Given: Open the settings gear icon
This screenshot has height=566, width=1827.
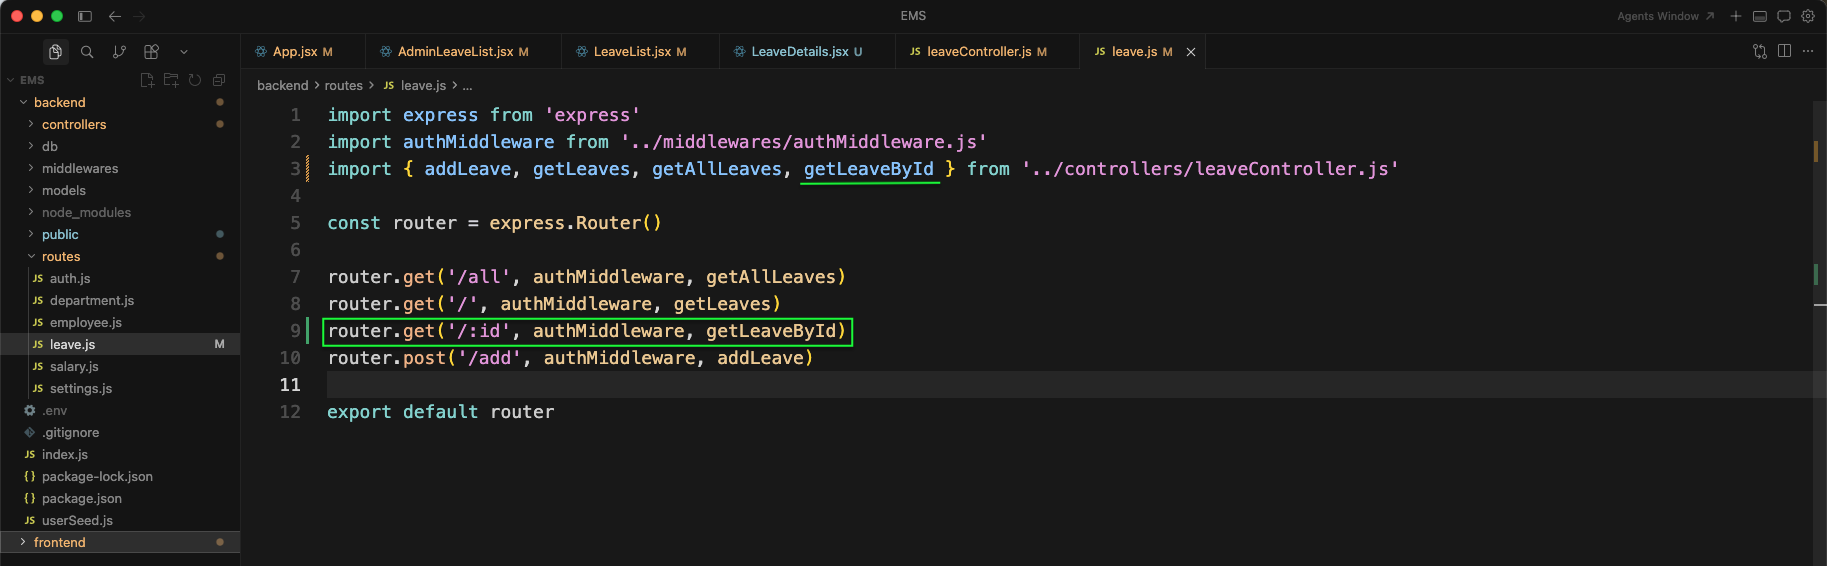Looking at the screenshot, I should [x=1808, y=16].
